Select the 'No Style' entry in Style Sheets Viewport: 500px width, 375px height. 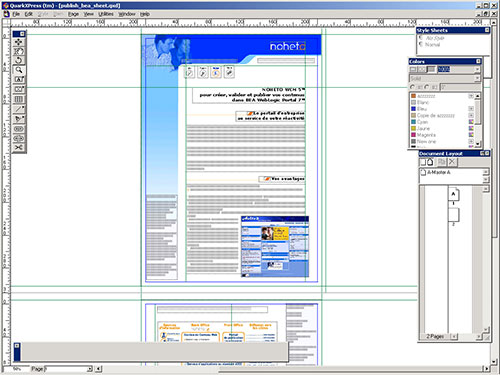point(435,38)
